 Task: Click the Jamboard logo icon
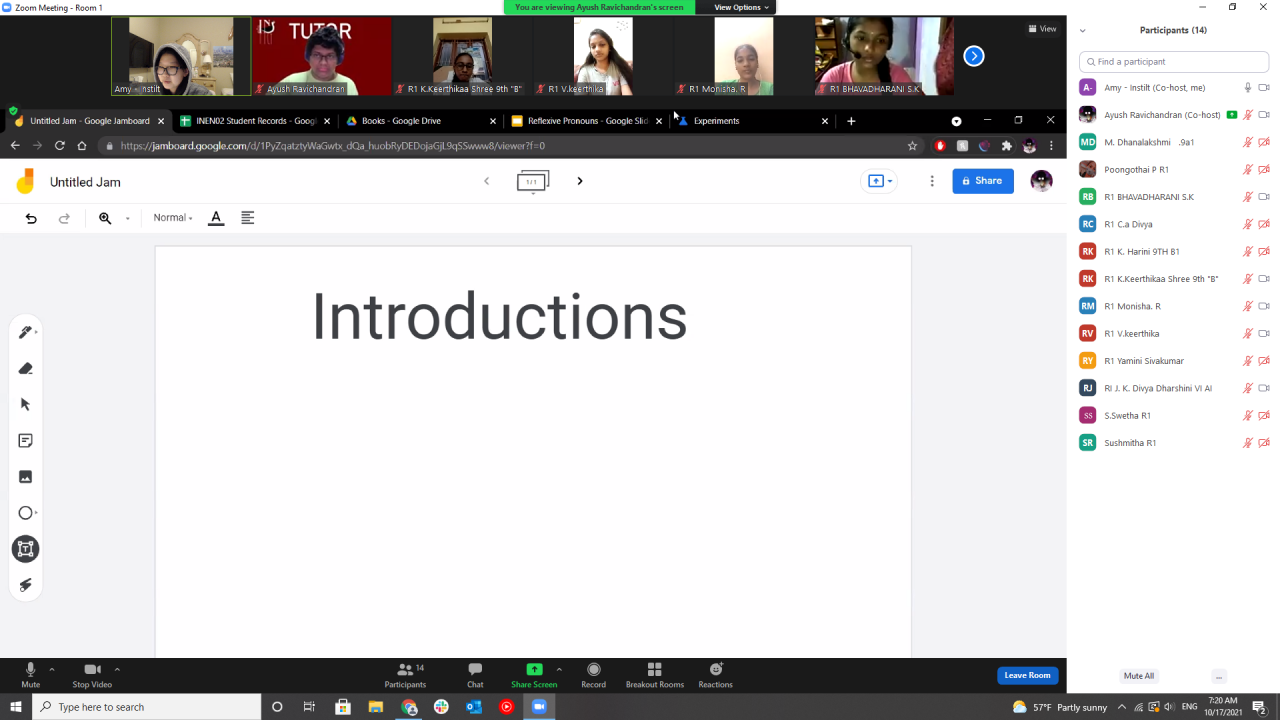click(x=26, y=182)
